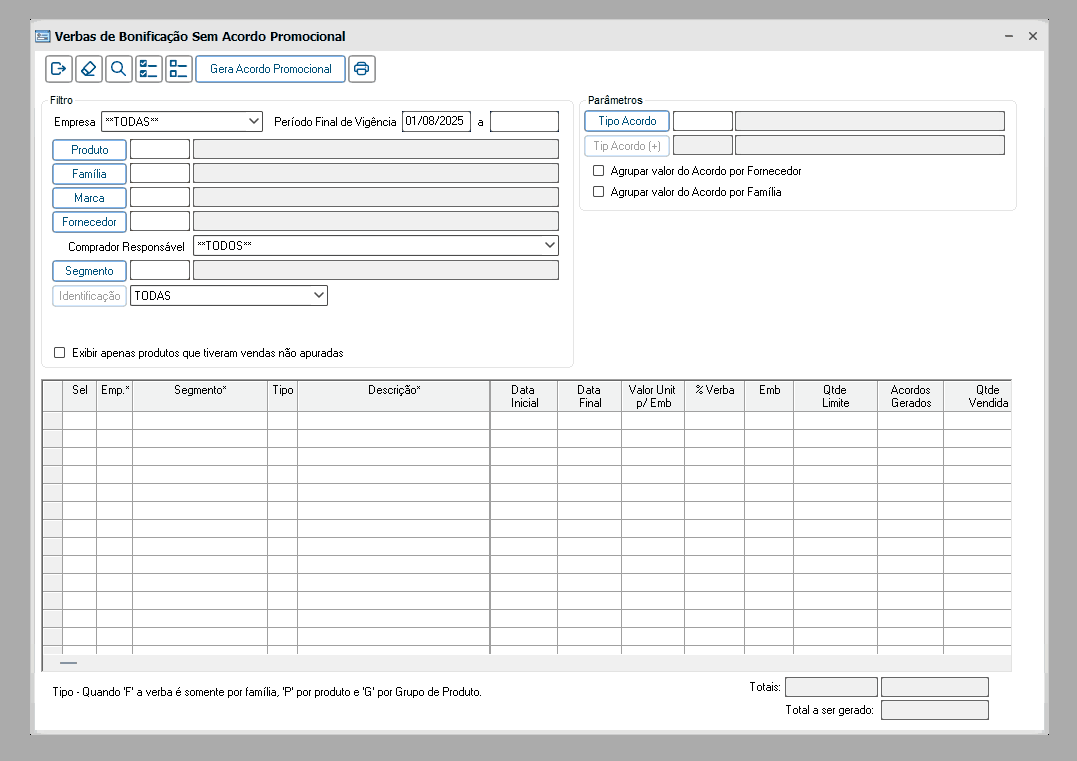Click the exit door icon in toolbar
Image resolution: width=1077 pixels, height=761 pixels.
point(59,69)
